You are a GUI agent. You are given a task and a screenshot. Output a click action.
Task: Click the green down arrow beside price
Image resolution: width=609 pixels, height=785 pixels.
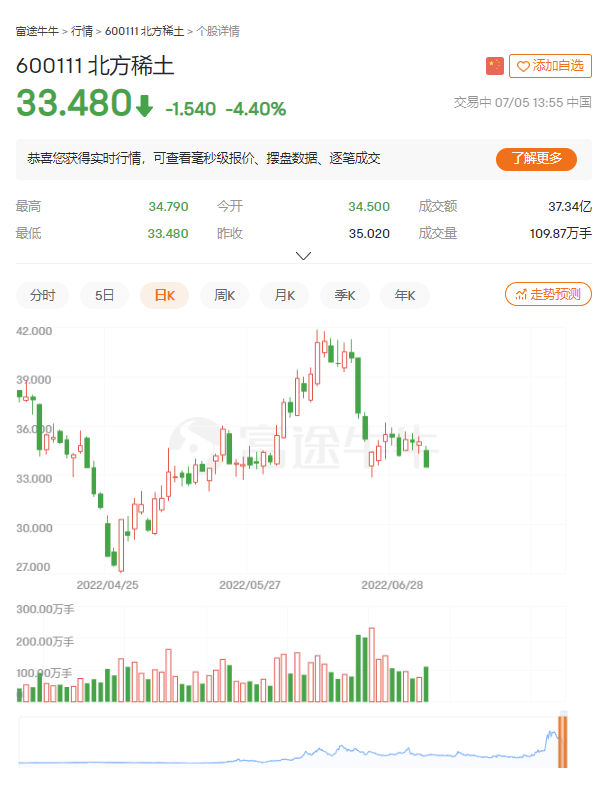(x=145, y=106)
